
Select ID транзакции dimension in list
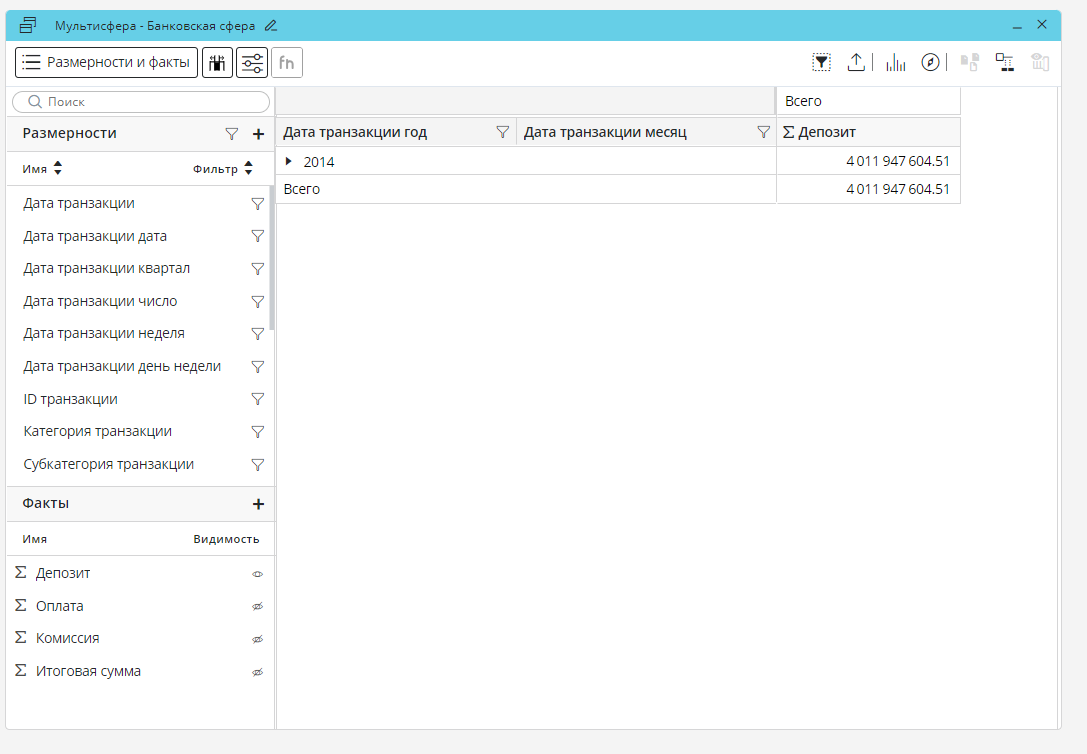[71, 399]
